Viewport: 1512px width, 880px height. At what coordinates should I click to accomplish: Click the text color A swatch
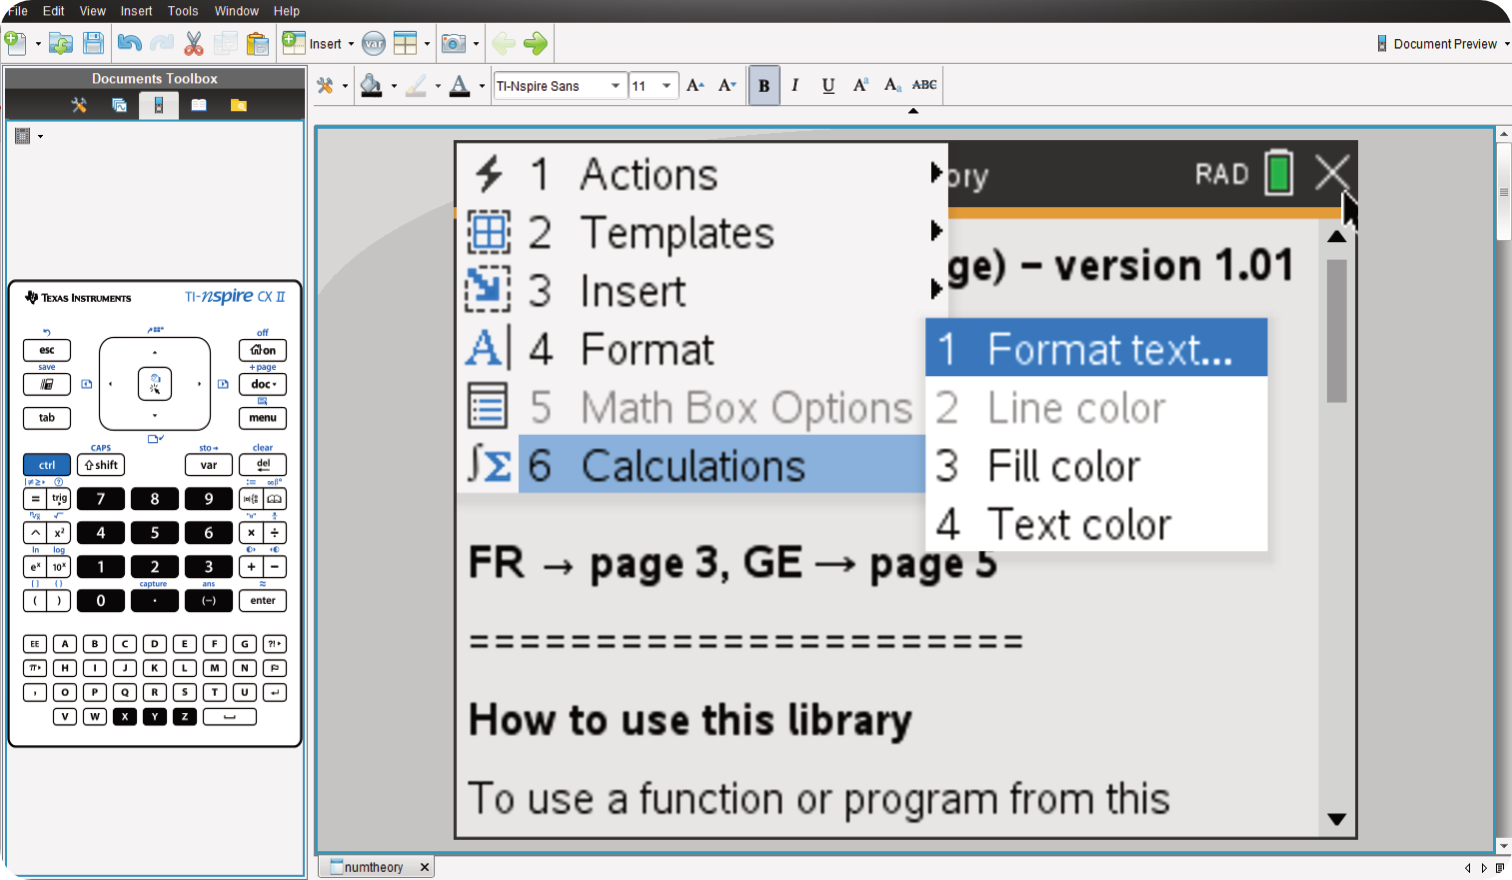(x=459, y=86)
